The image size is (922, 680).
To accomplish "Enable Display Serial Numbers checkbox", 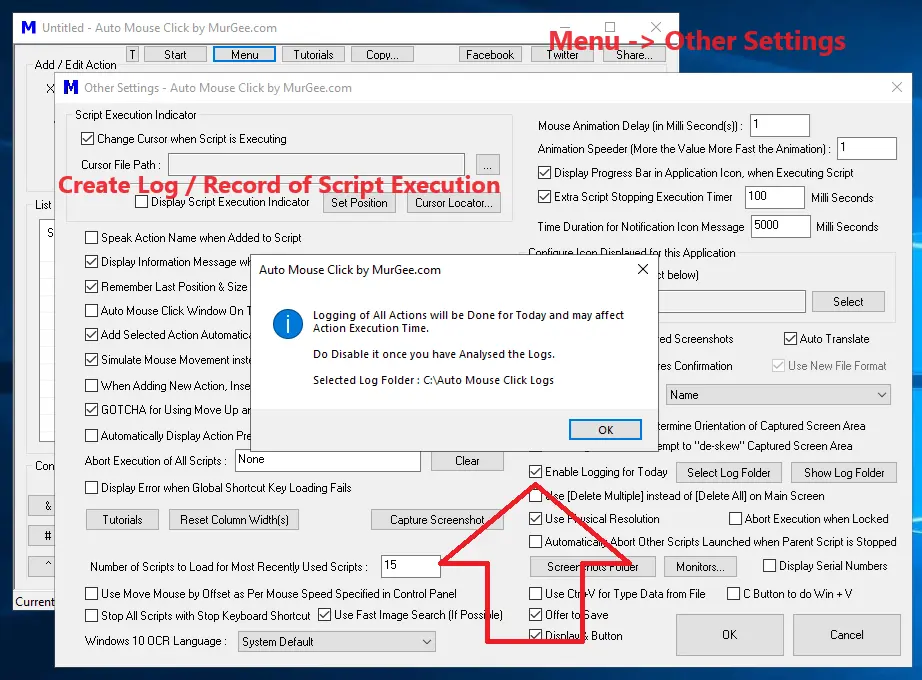I will pos(769,566).
